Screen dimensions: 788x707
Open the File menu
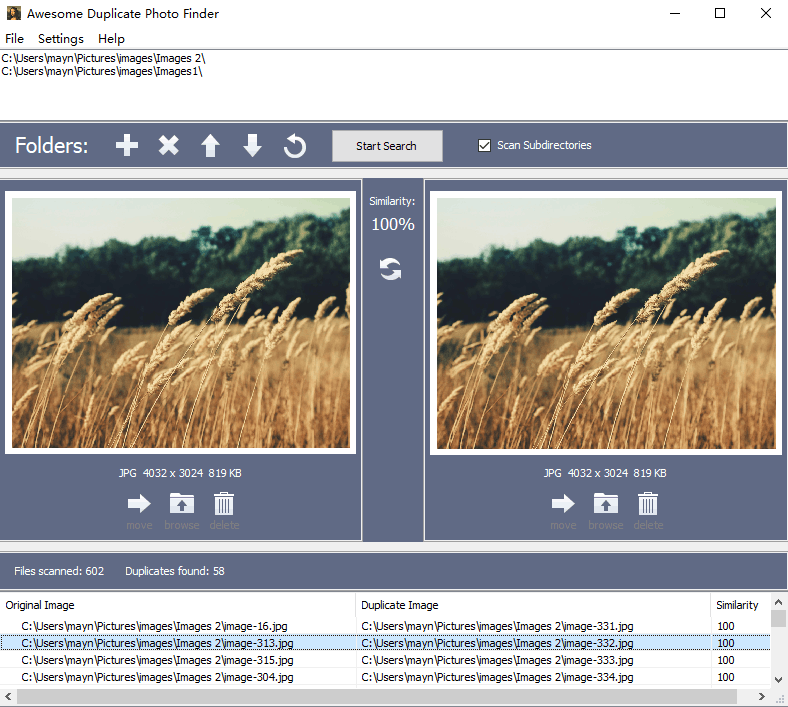tap(15, 39)
